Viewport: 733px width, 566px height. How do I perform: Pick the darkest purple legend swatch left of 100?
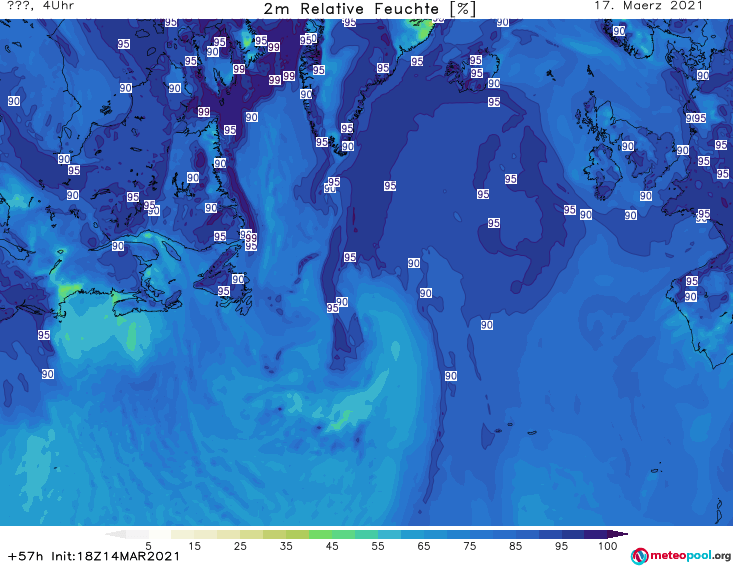(x=596, y=534)
